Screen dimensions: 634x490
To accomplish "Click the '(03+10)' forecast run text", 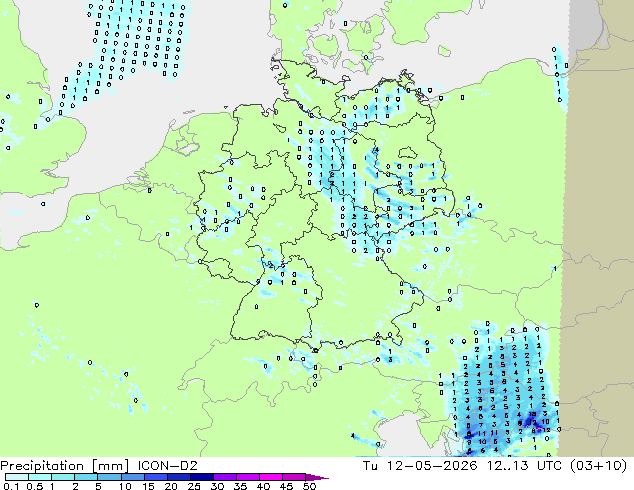I will point(598,465).
